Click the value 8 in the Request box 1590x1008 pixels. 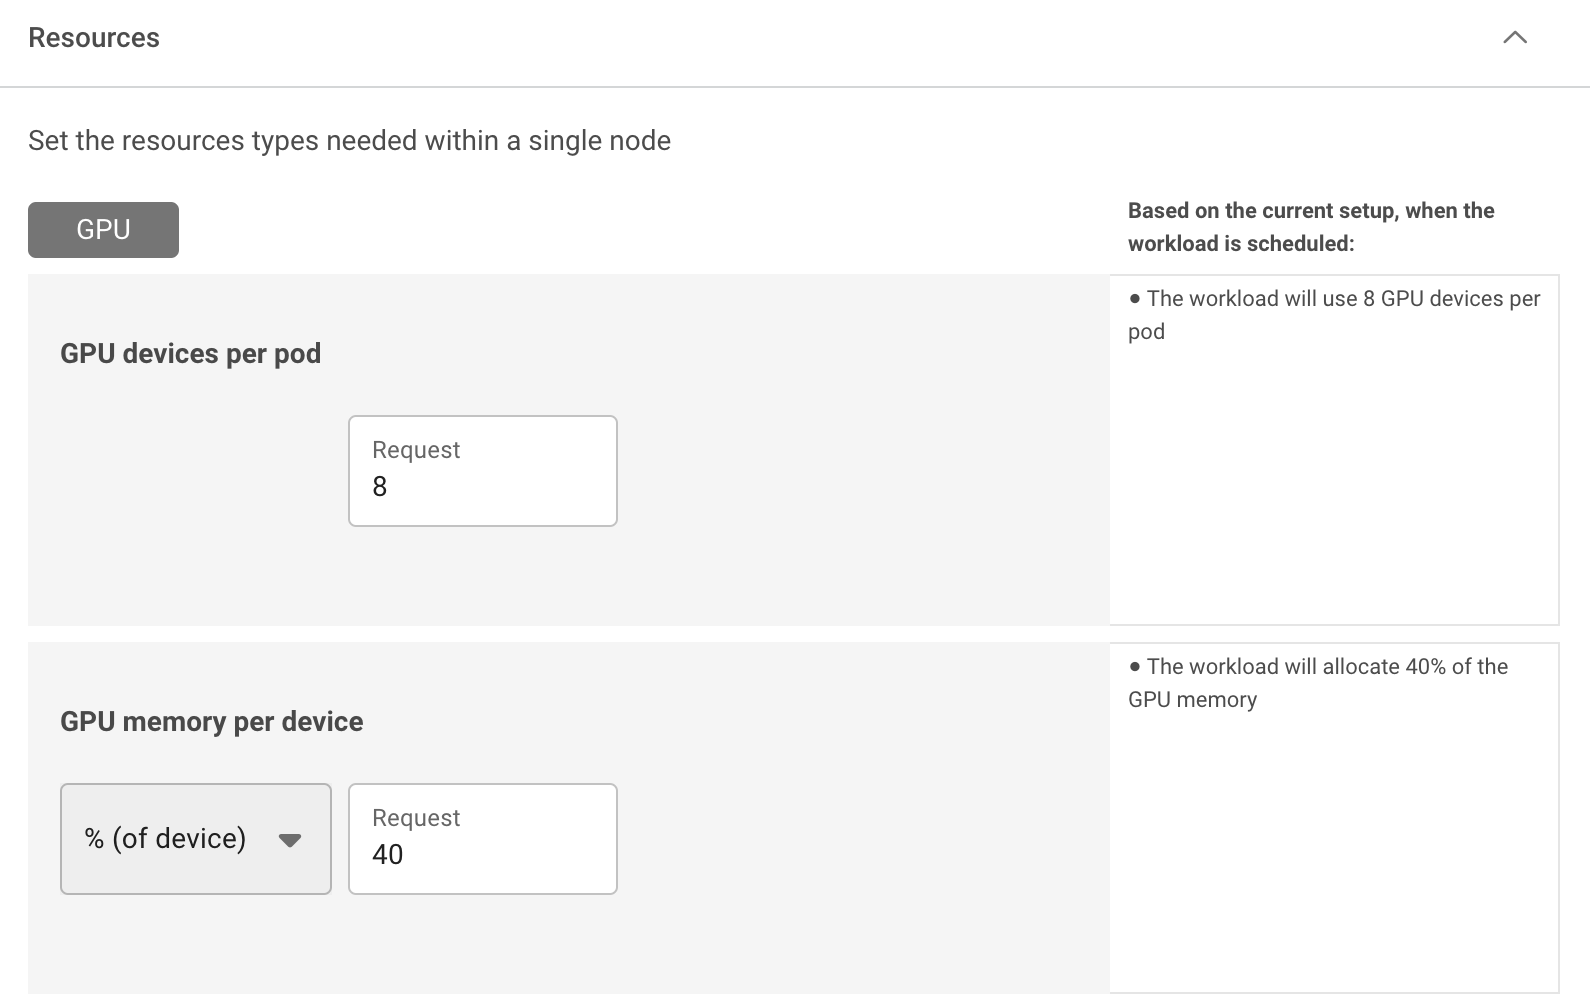coord(380,487)
